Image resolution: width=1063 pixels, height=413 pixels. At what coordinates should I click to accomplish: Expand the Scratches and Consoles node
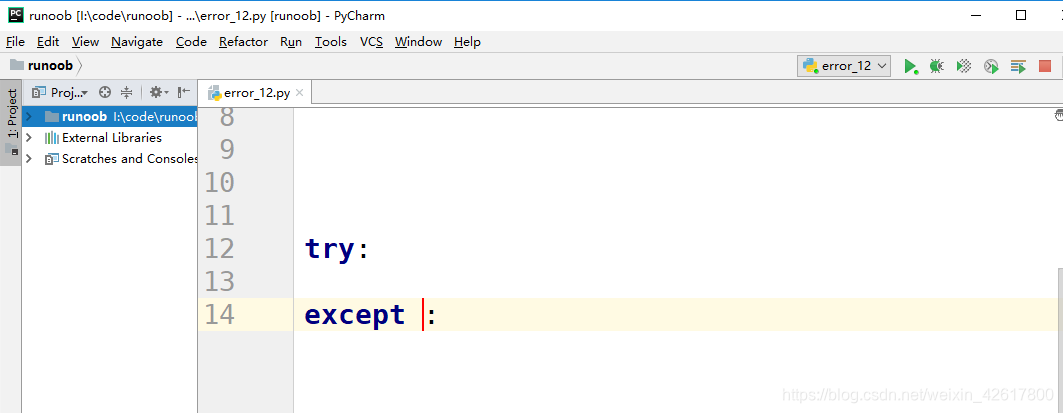point(28,159)
